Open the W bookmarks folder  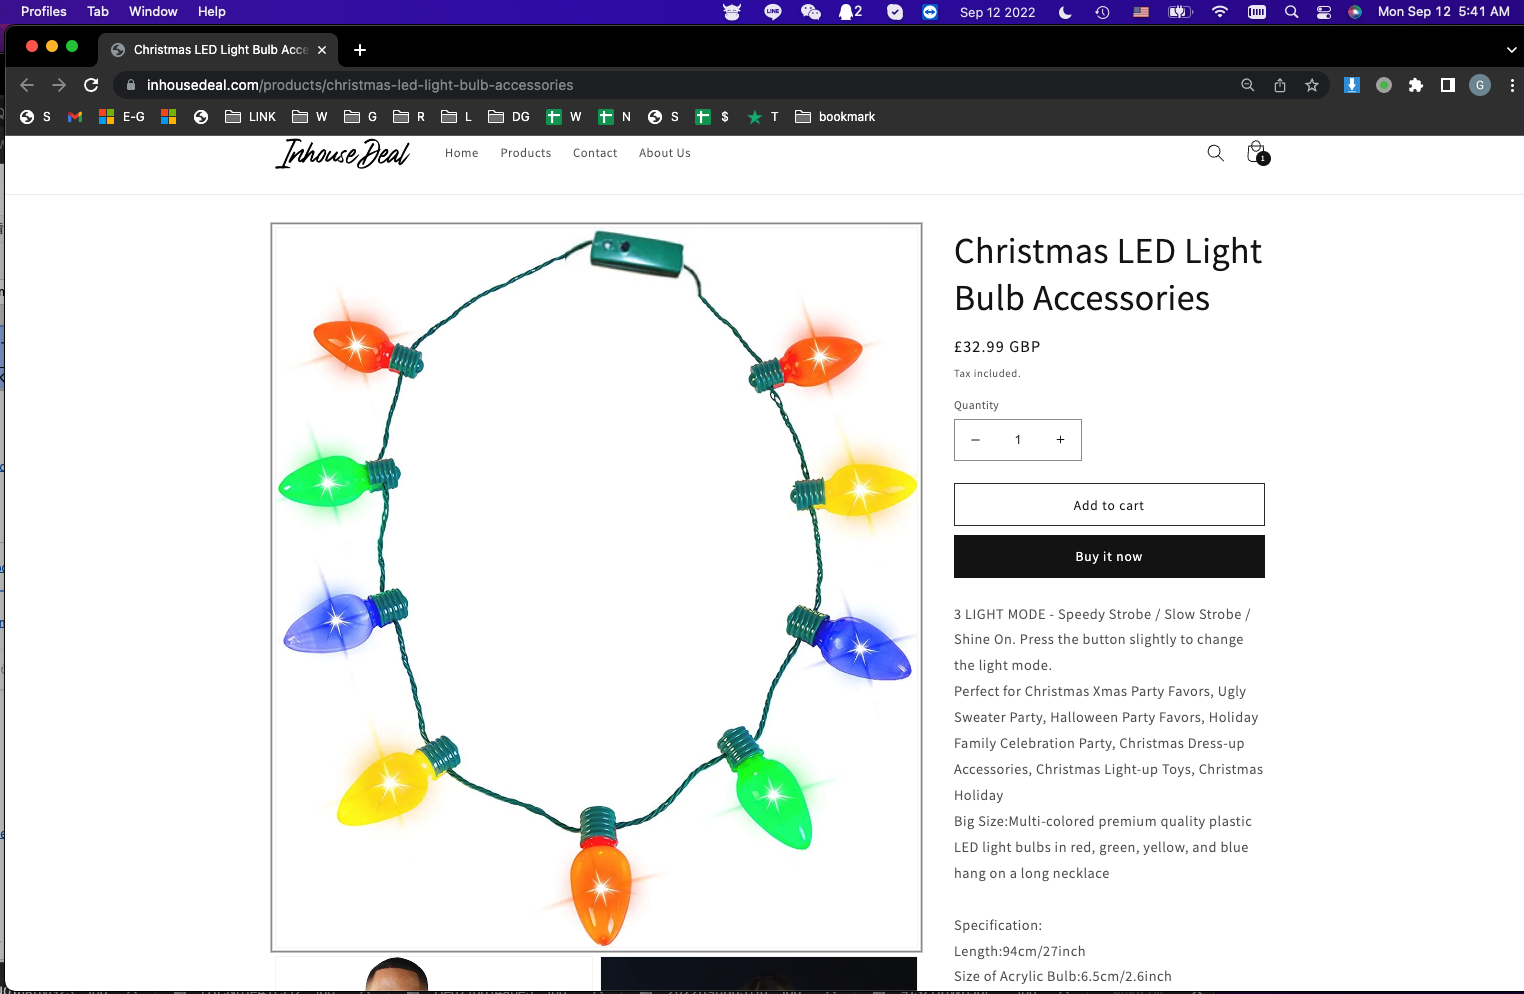point(310,117)
